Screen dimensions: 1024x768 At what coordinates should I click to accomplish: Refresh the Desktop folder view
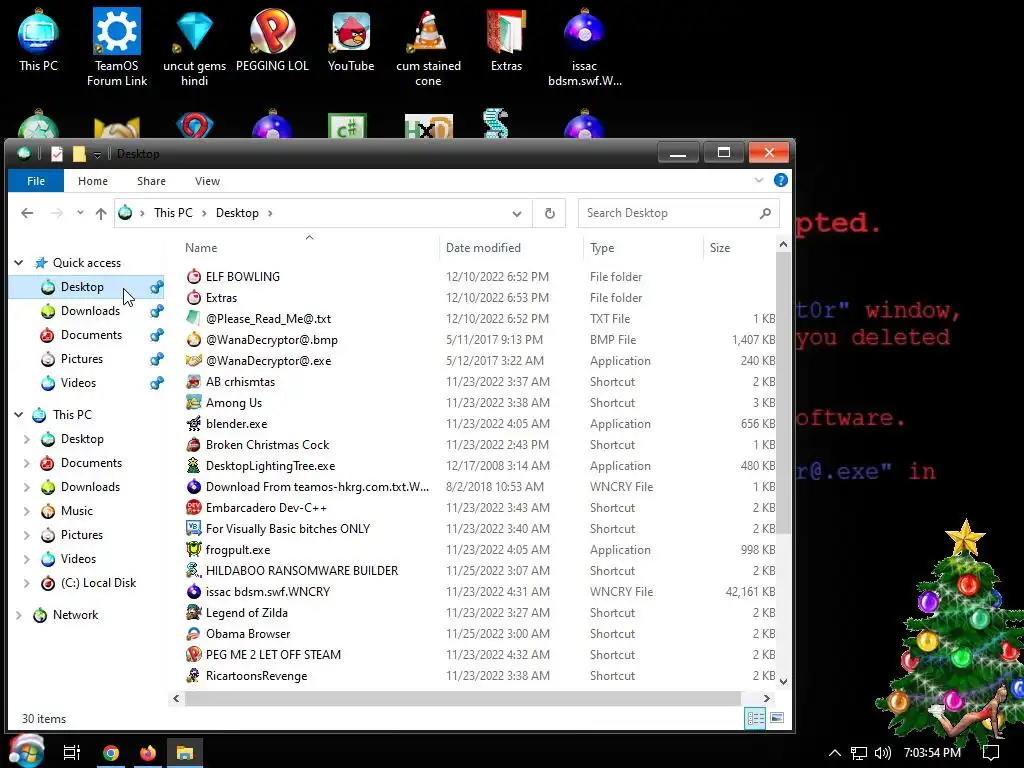pos(550,213)
